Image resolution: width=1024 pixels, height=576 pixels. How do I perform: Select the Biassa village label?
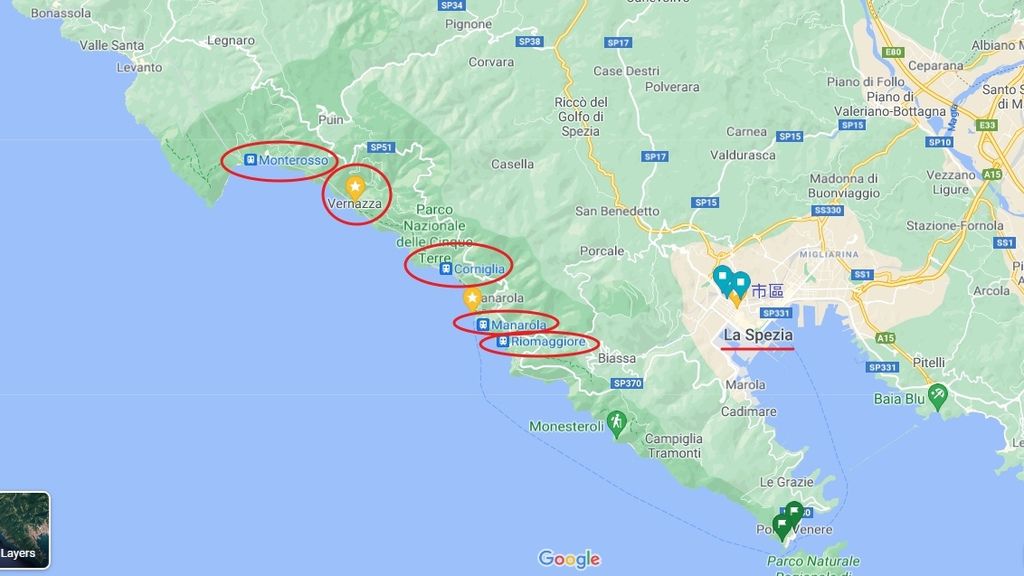616,358
